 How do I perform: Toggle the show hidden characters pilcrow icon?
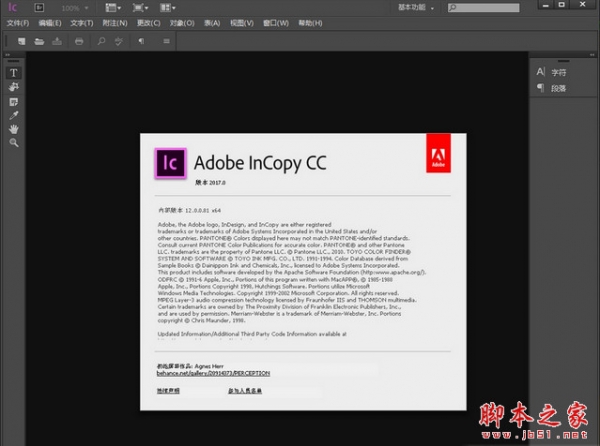click(x=141, y=41)
